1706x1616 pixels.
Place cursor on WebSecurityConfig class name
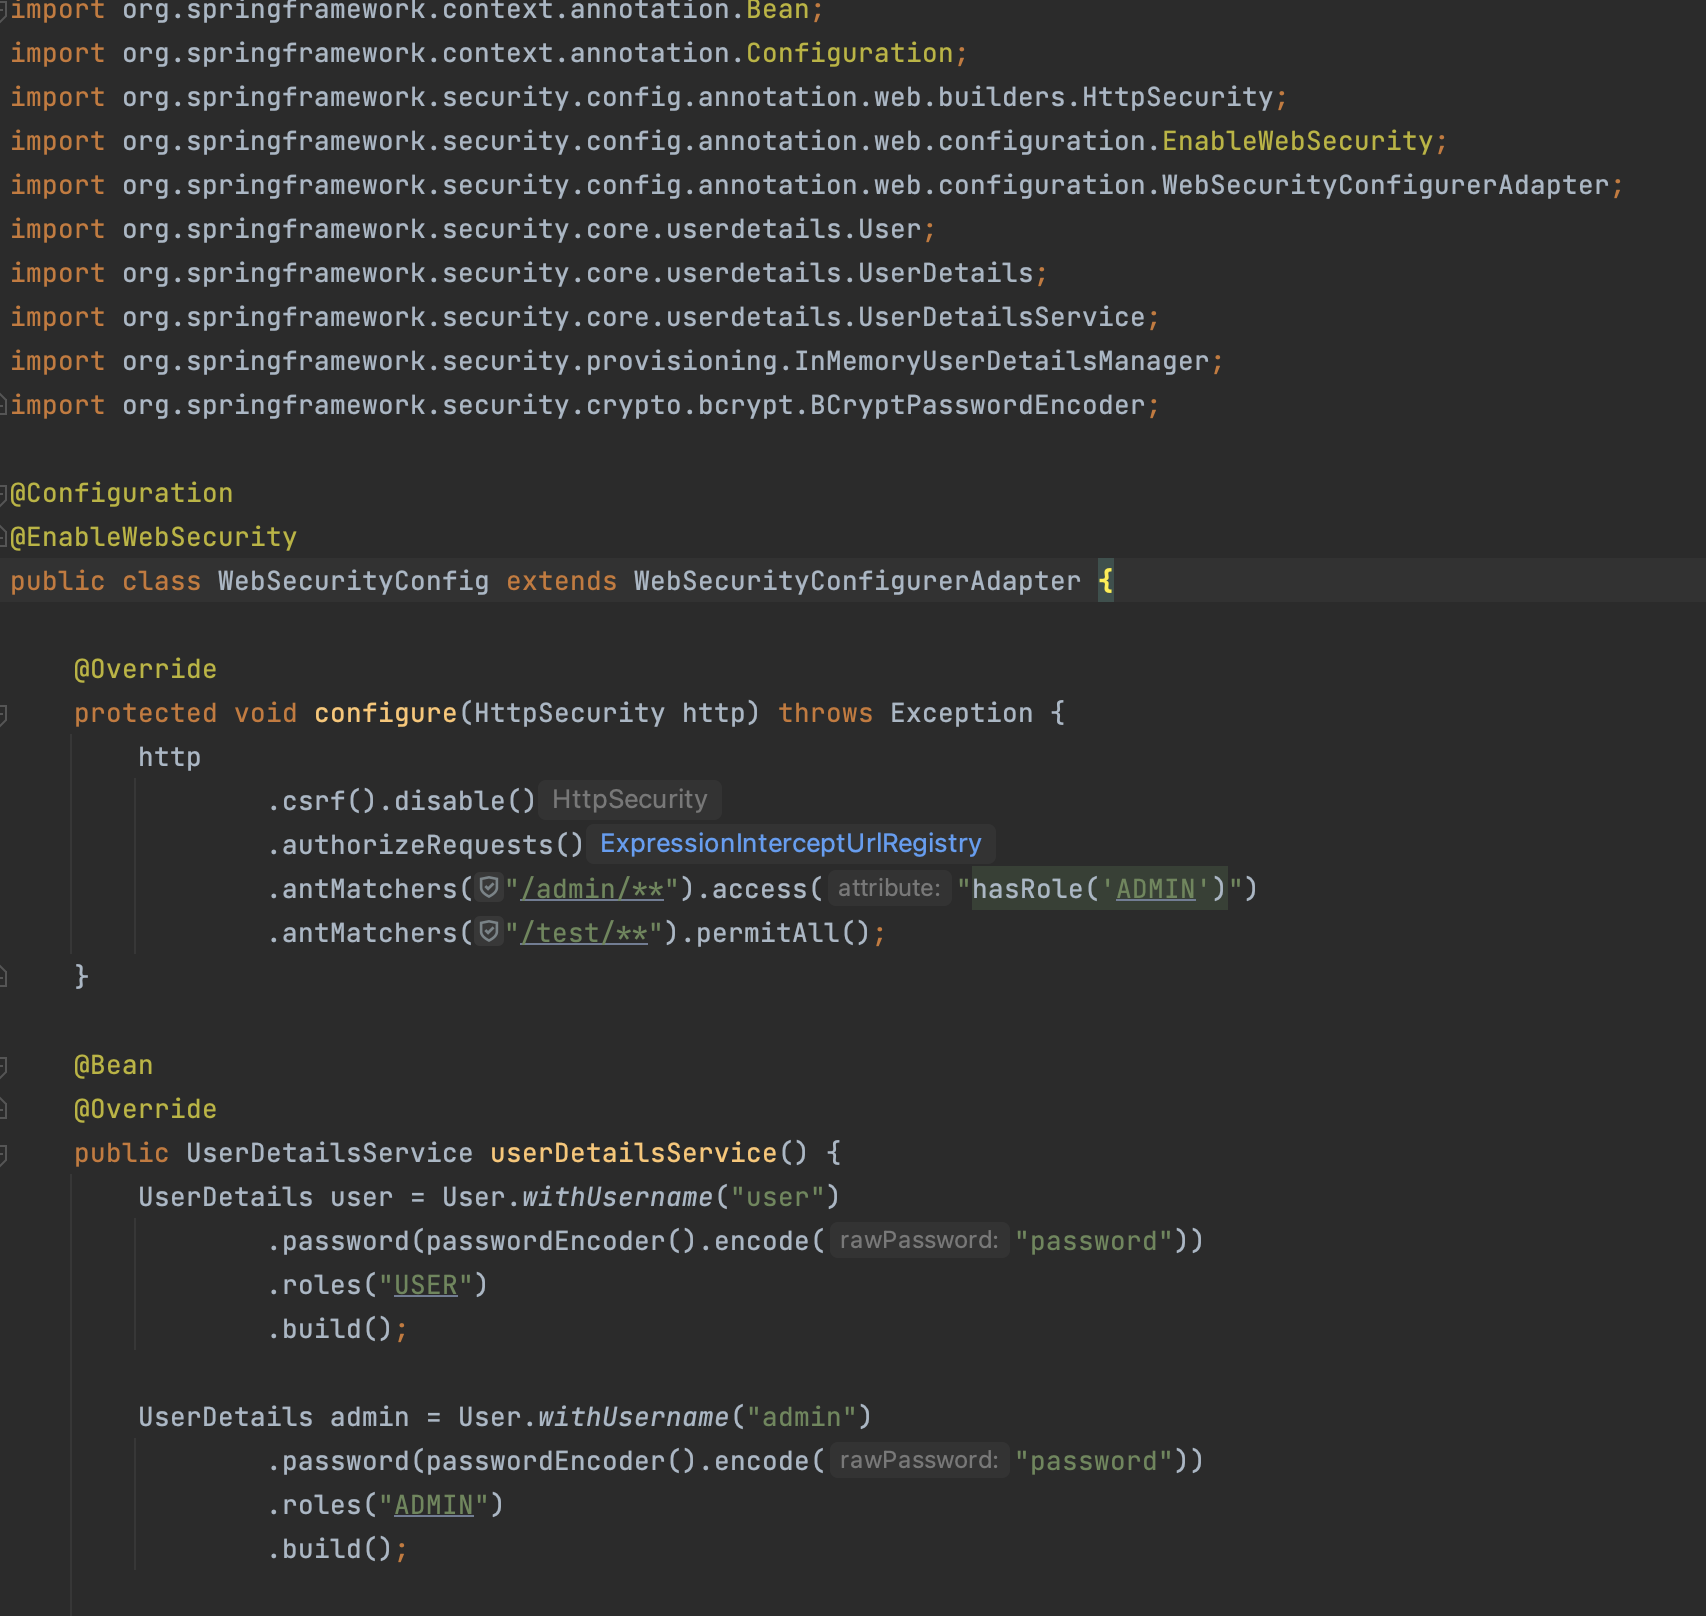pos(353,581)
